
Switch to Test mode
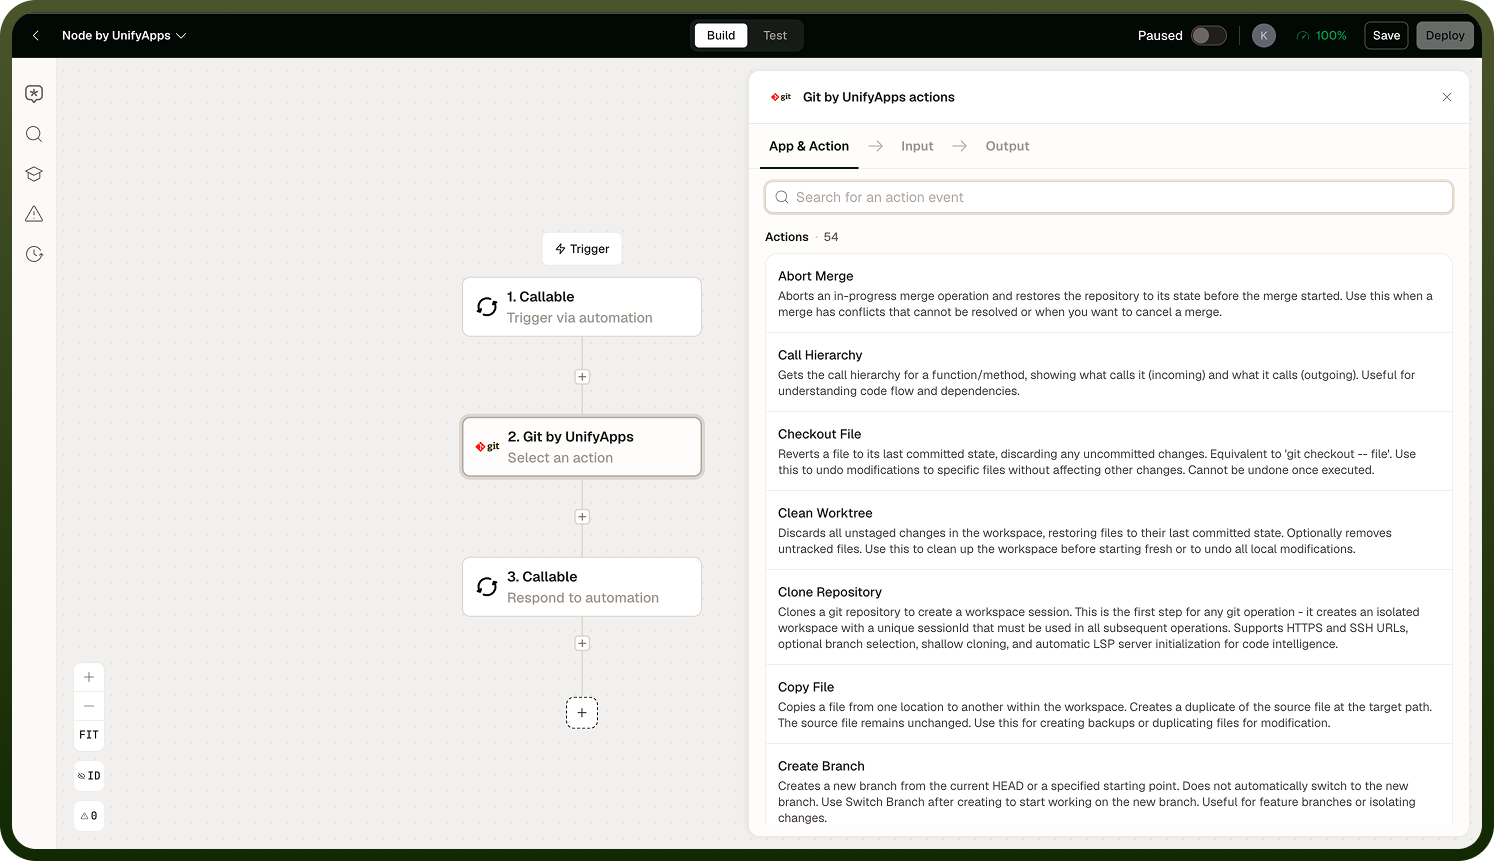(775, 36)
